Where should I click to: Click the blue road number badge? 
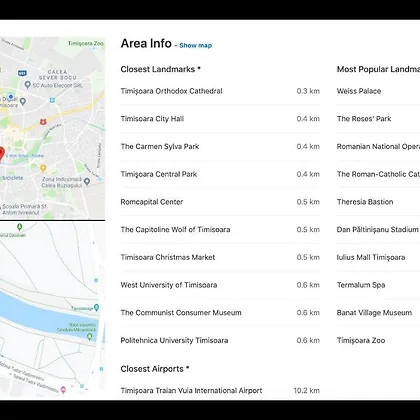tap(22, 73)
